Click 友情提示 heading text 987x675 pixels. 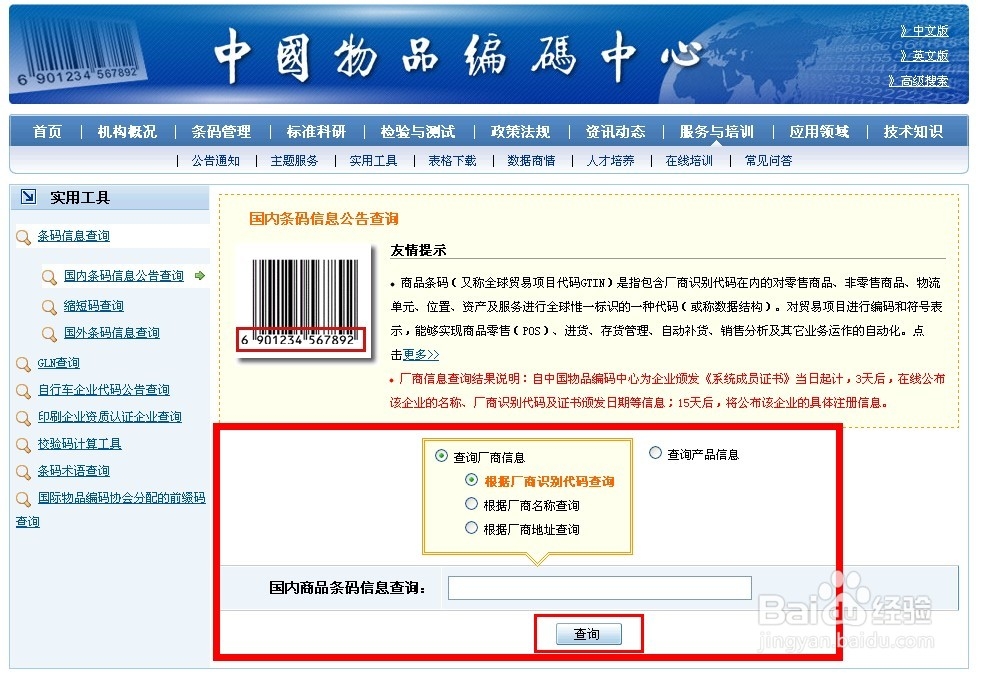419,250
